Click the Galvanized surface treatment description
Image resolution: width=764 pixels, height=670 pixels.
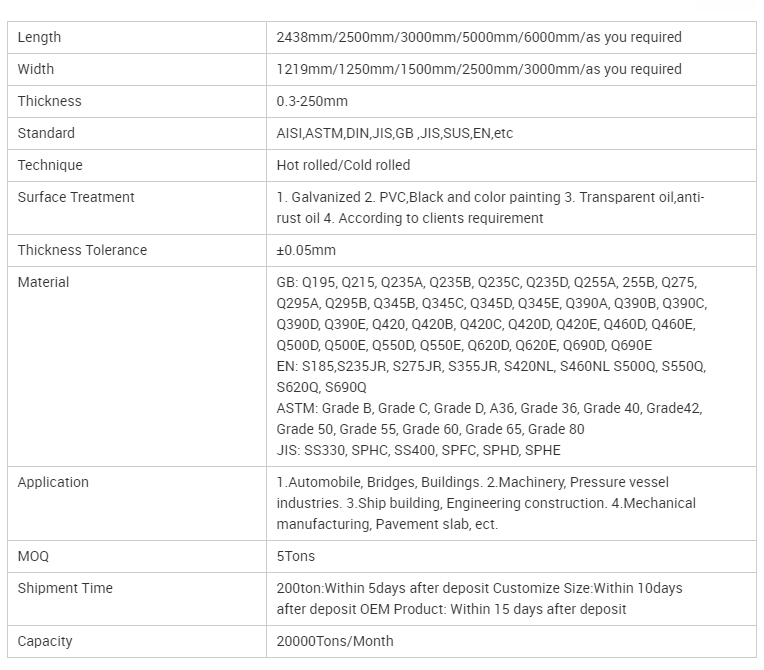coord(490,208)
